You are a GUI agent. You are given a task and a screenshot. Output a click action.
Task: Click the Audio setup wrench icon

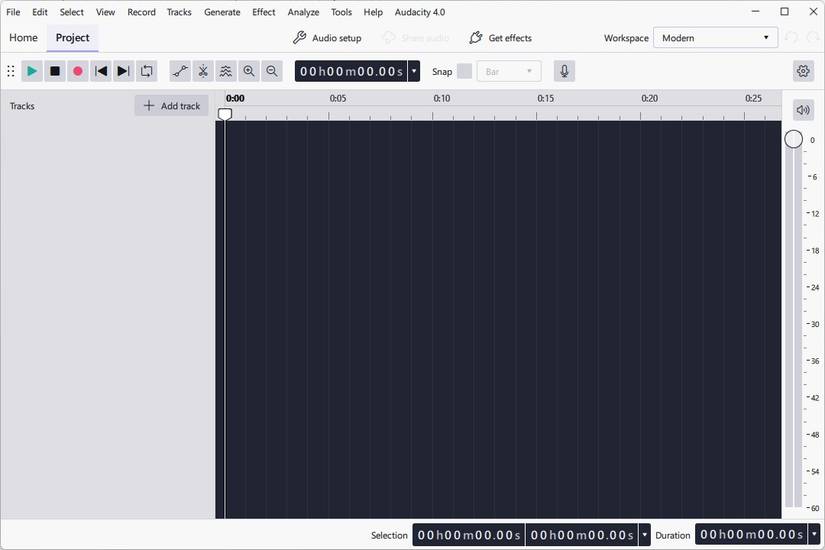[x=299, y=38]
